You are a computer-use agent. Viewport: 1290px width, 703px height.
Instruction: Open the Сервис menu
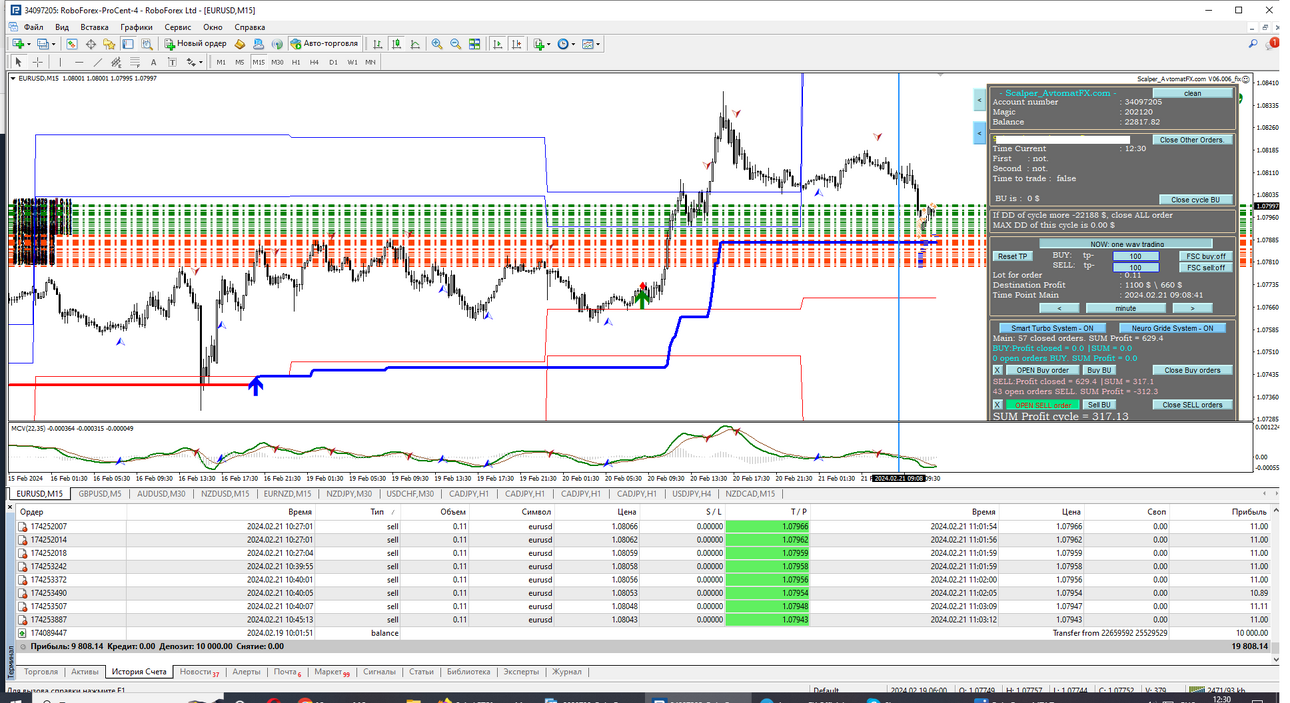point(178,27)
